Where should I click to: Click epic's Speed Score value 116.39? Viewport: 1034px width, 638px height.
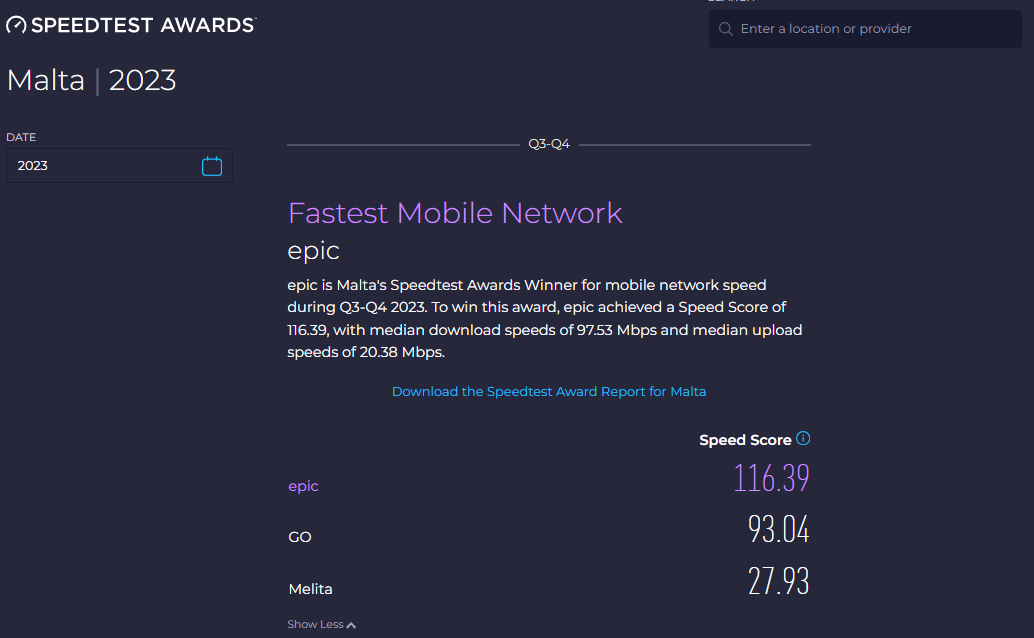(x=771, y=479)
